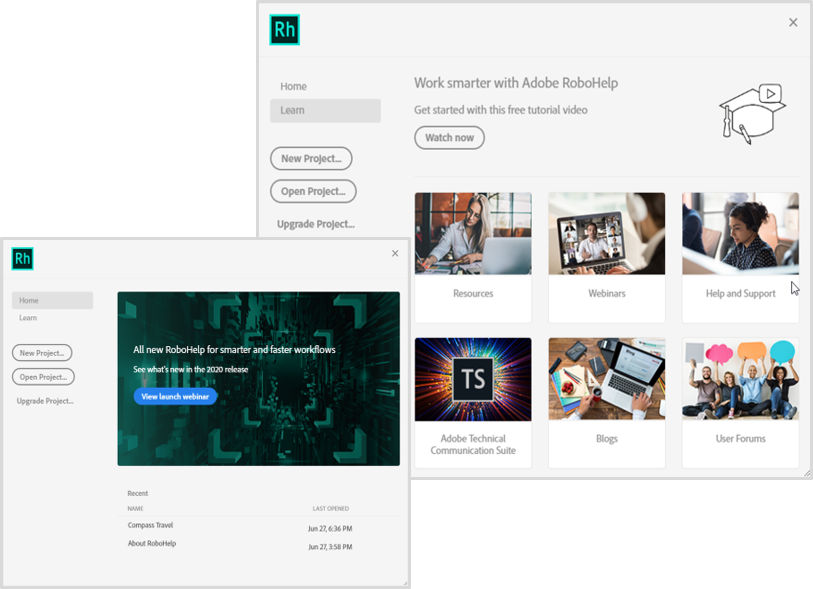
Task: Click 'See what's new in the 2020 release'
Action: 190,370
